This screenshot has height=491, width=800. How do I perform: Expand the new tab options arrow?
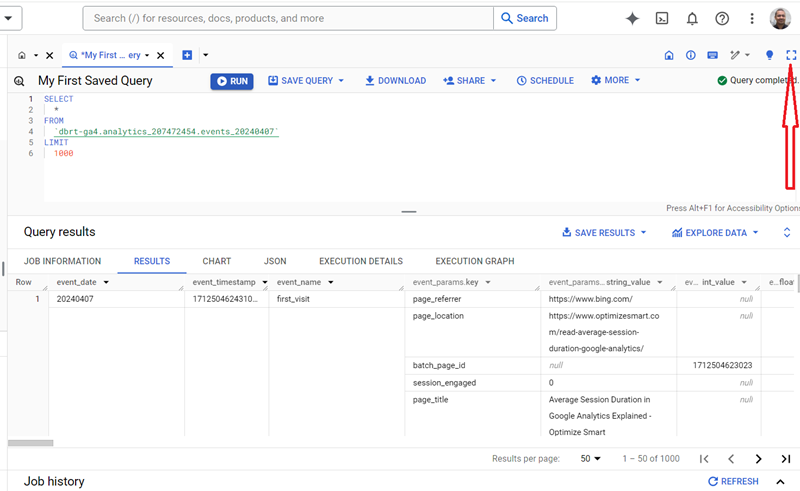pyautogui.click(x=206, y=55)
